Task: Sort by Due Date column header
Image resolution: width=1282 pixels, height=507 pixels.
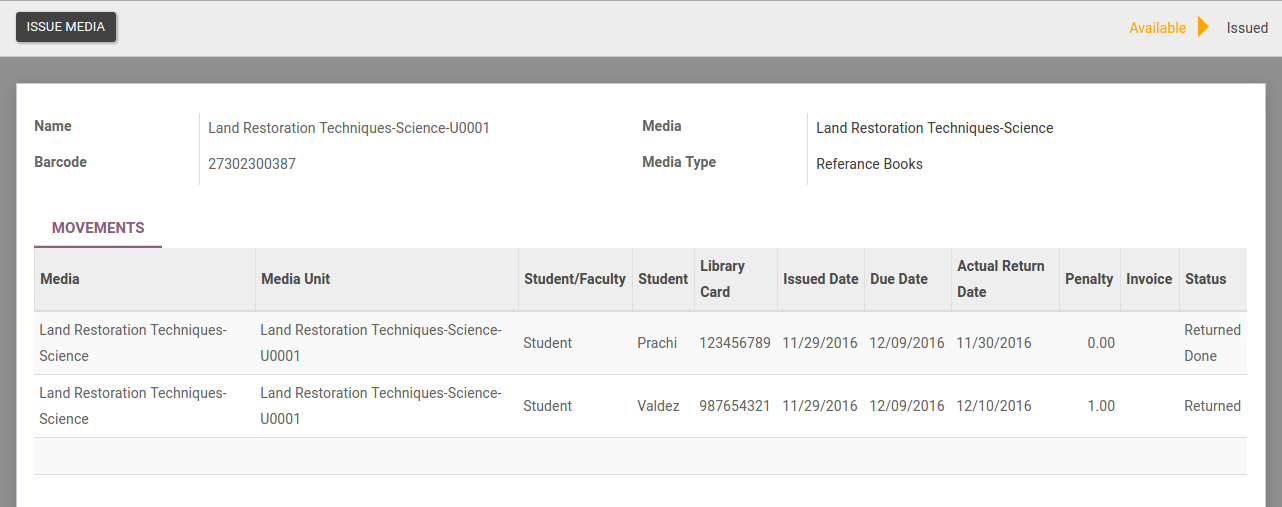Action: pyautogui.click(x=898, y=279)
